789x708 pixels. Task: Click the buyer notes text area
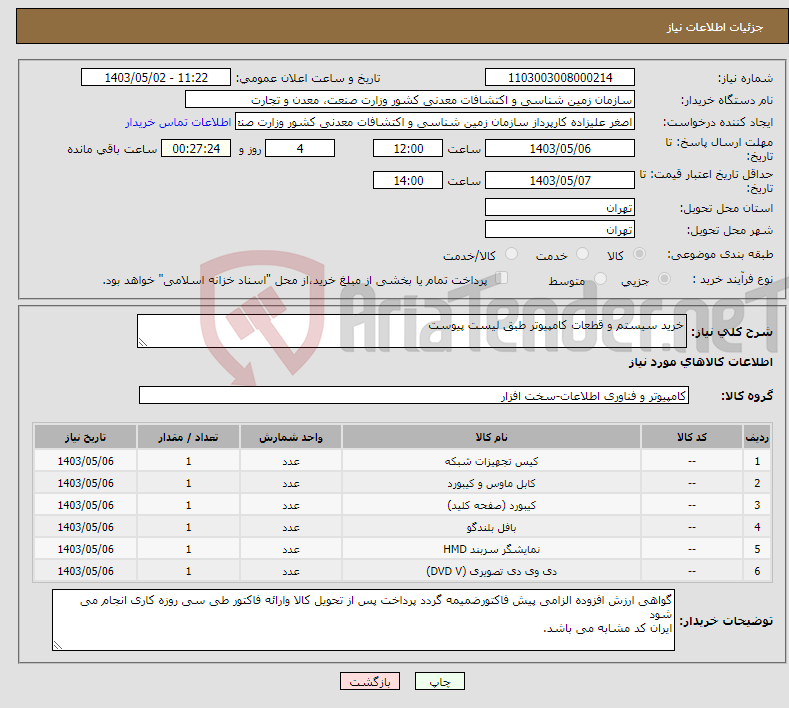(363, 620)
